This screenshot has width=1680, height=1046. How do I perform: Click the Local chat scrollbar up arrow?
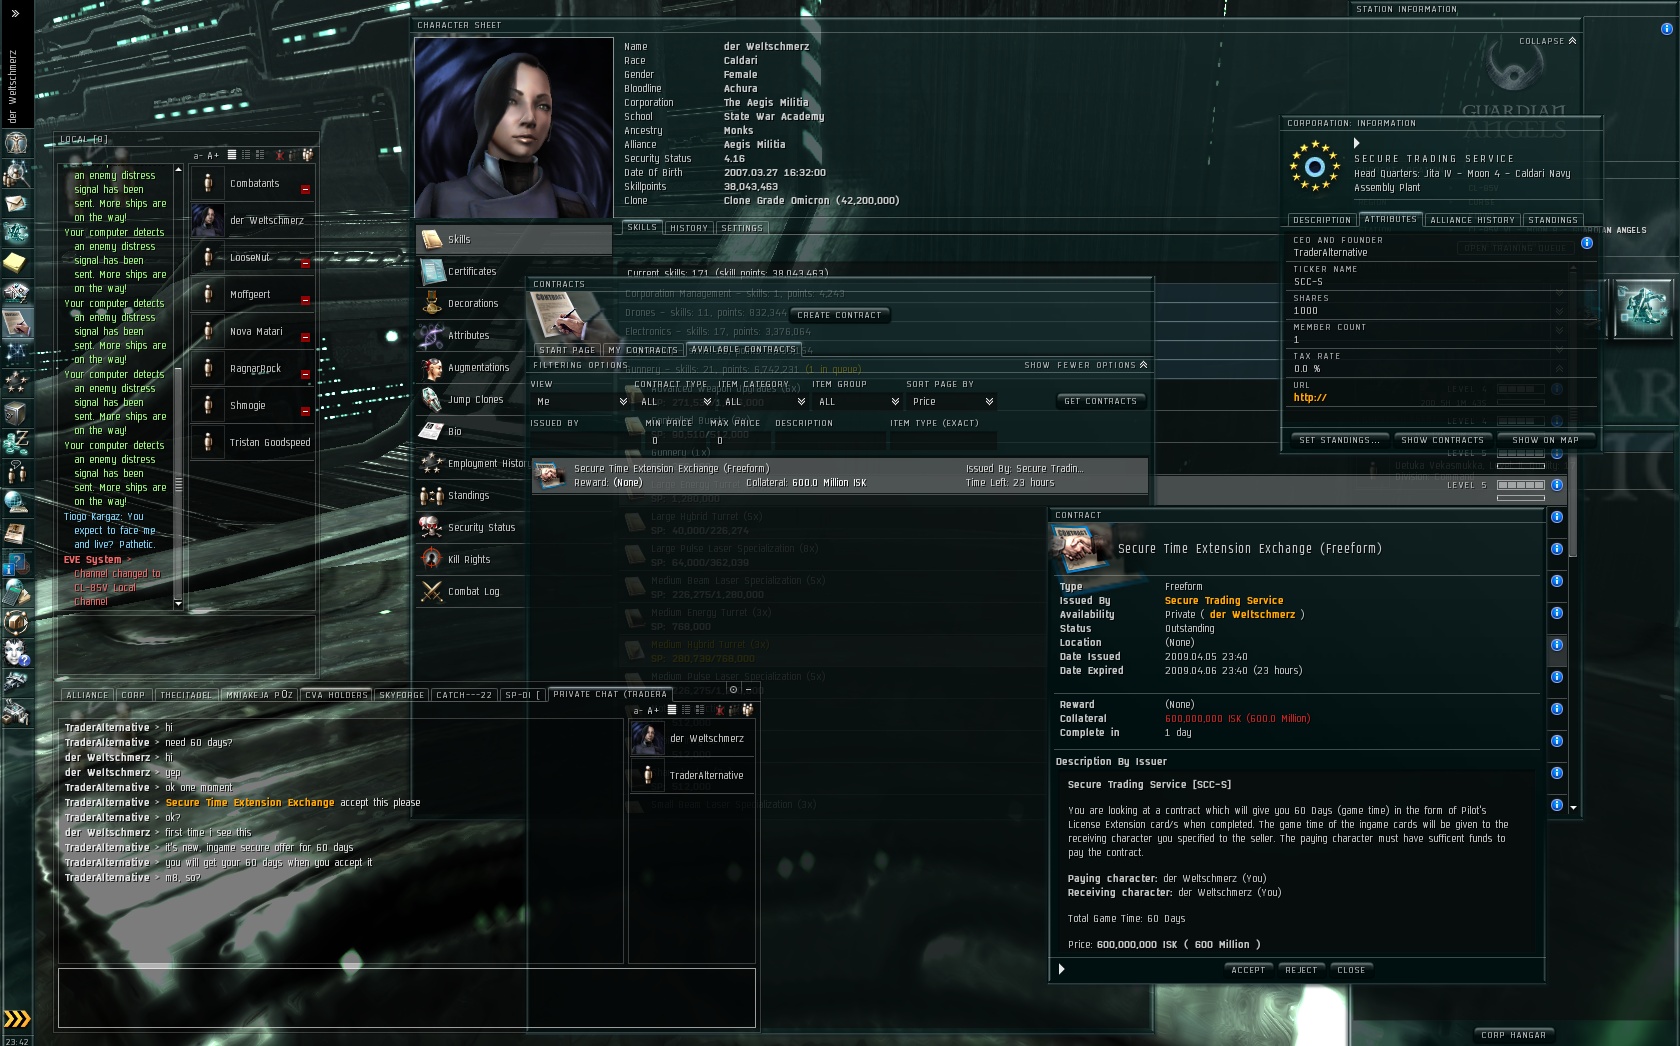178,169
